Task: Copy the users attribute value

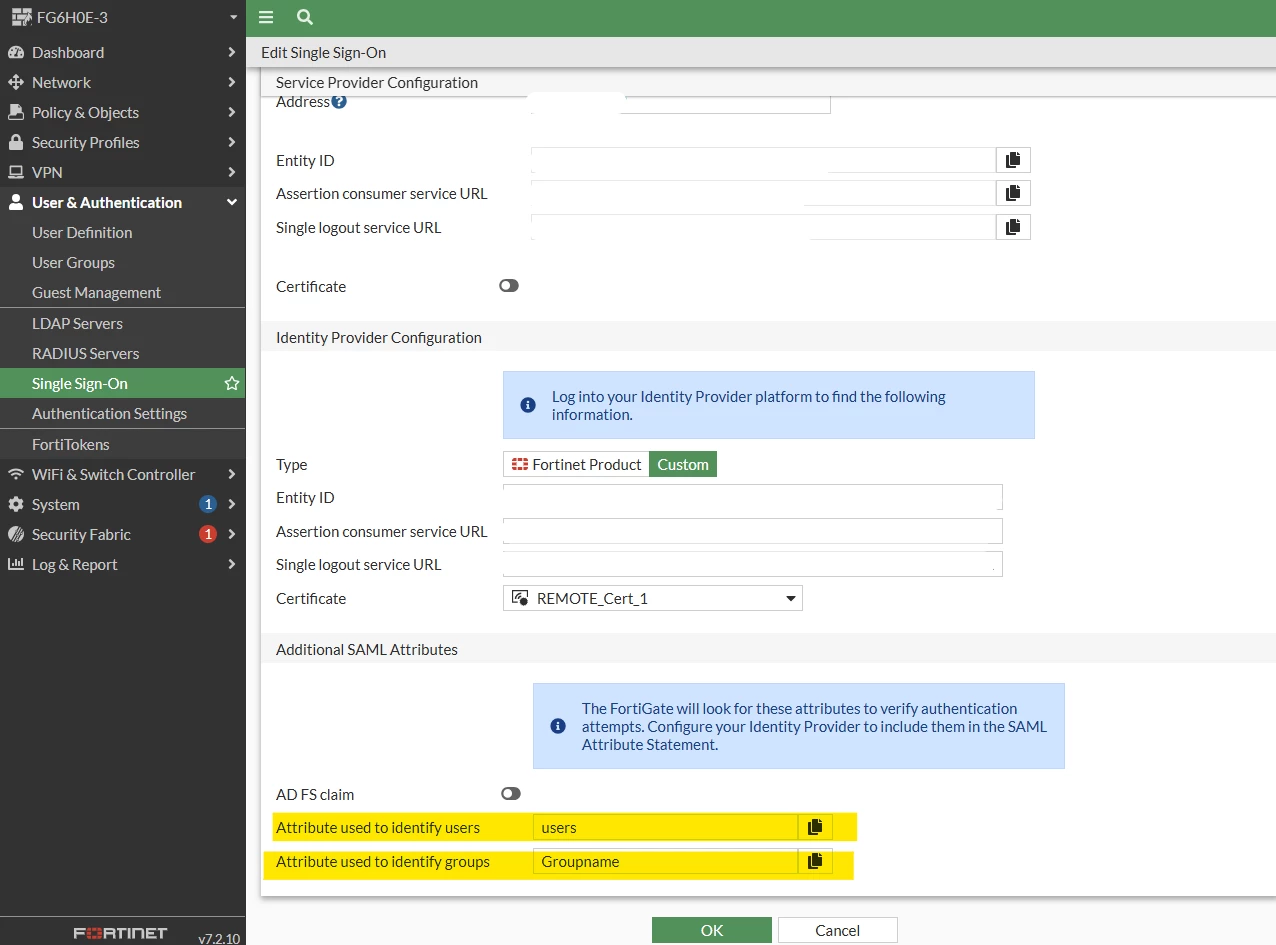Action: click(815, 827)
